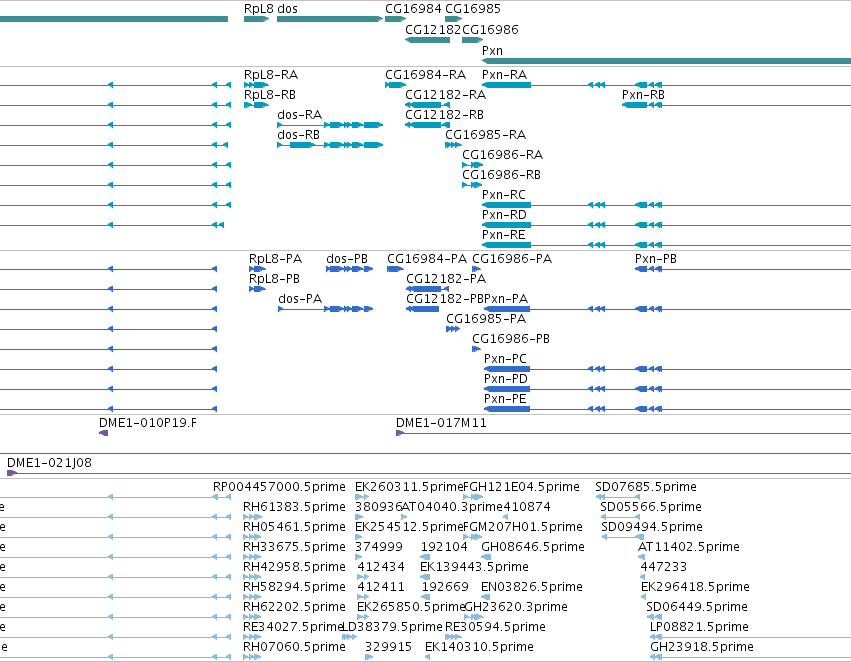Screen dimensions: 851x662
Task: Select the SD05566.5prime EST label
Action: [x=651, y=507]
